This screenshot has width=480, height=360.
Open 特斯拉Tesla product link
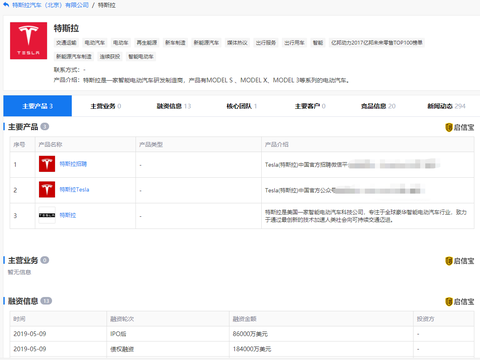(74, 190)
